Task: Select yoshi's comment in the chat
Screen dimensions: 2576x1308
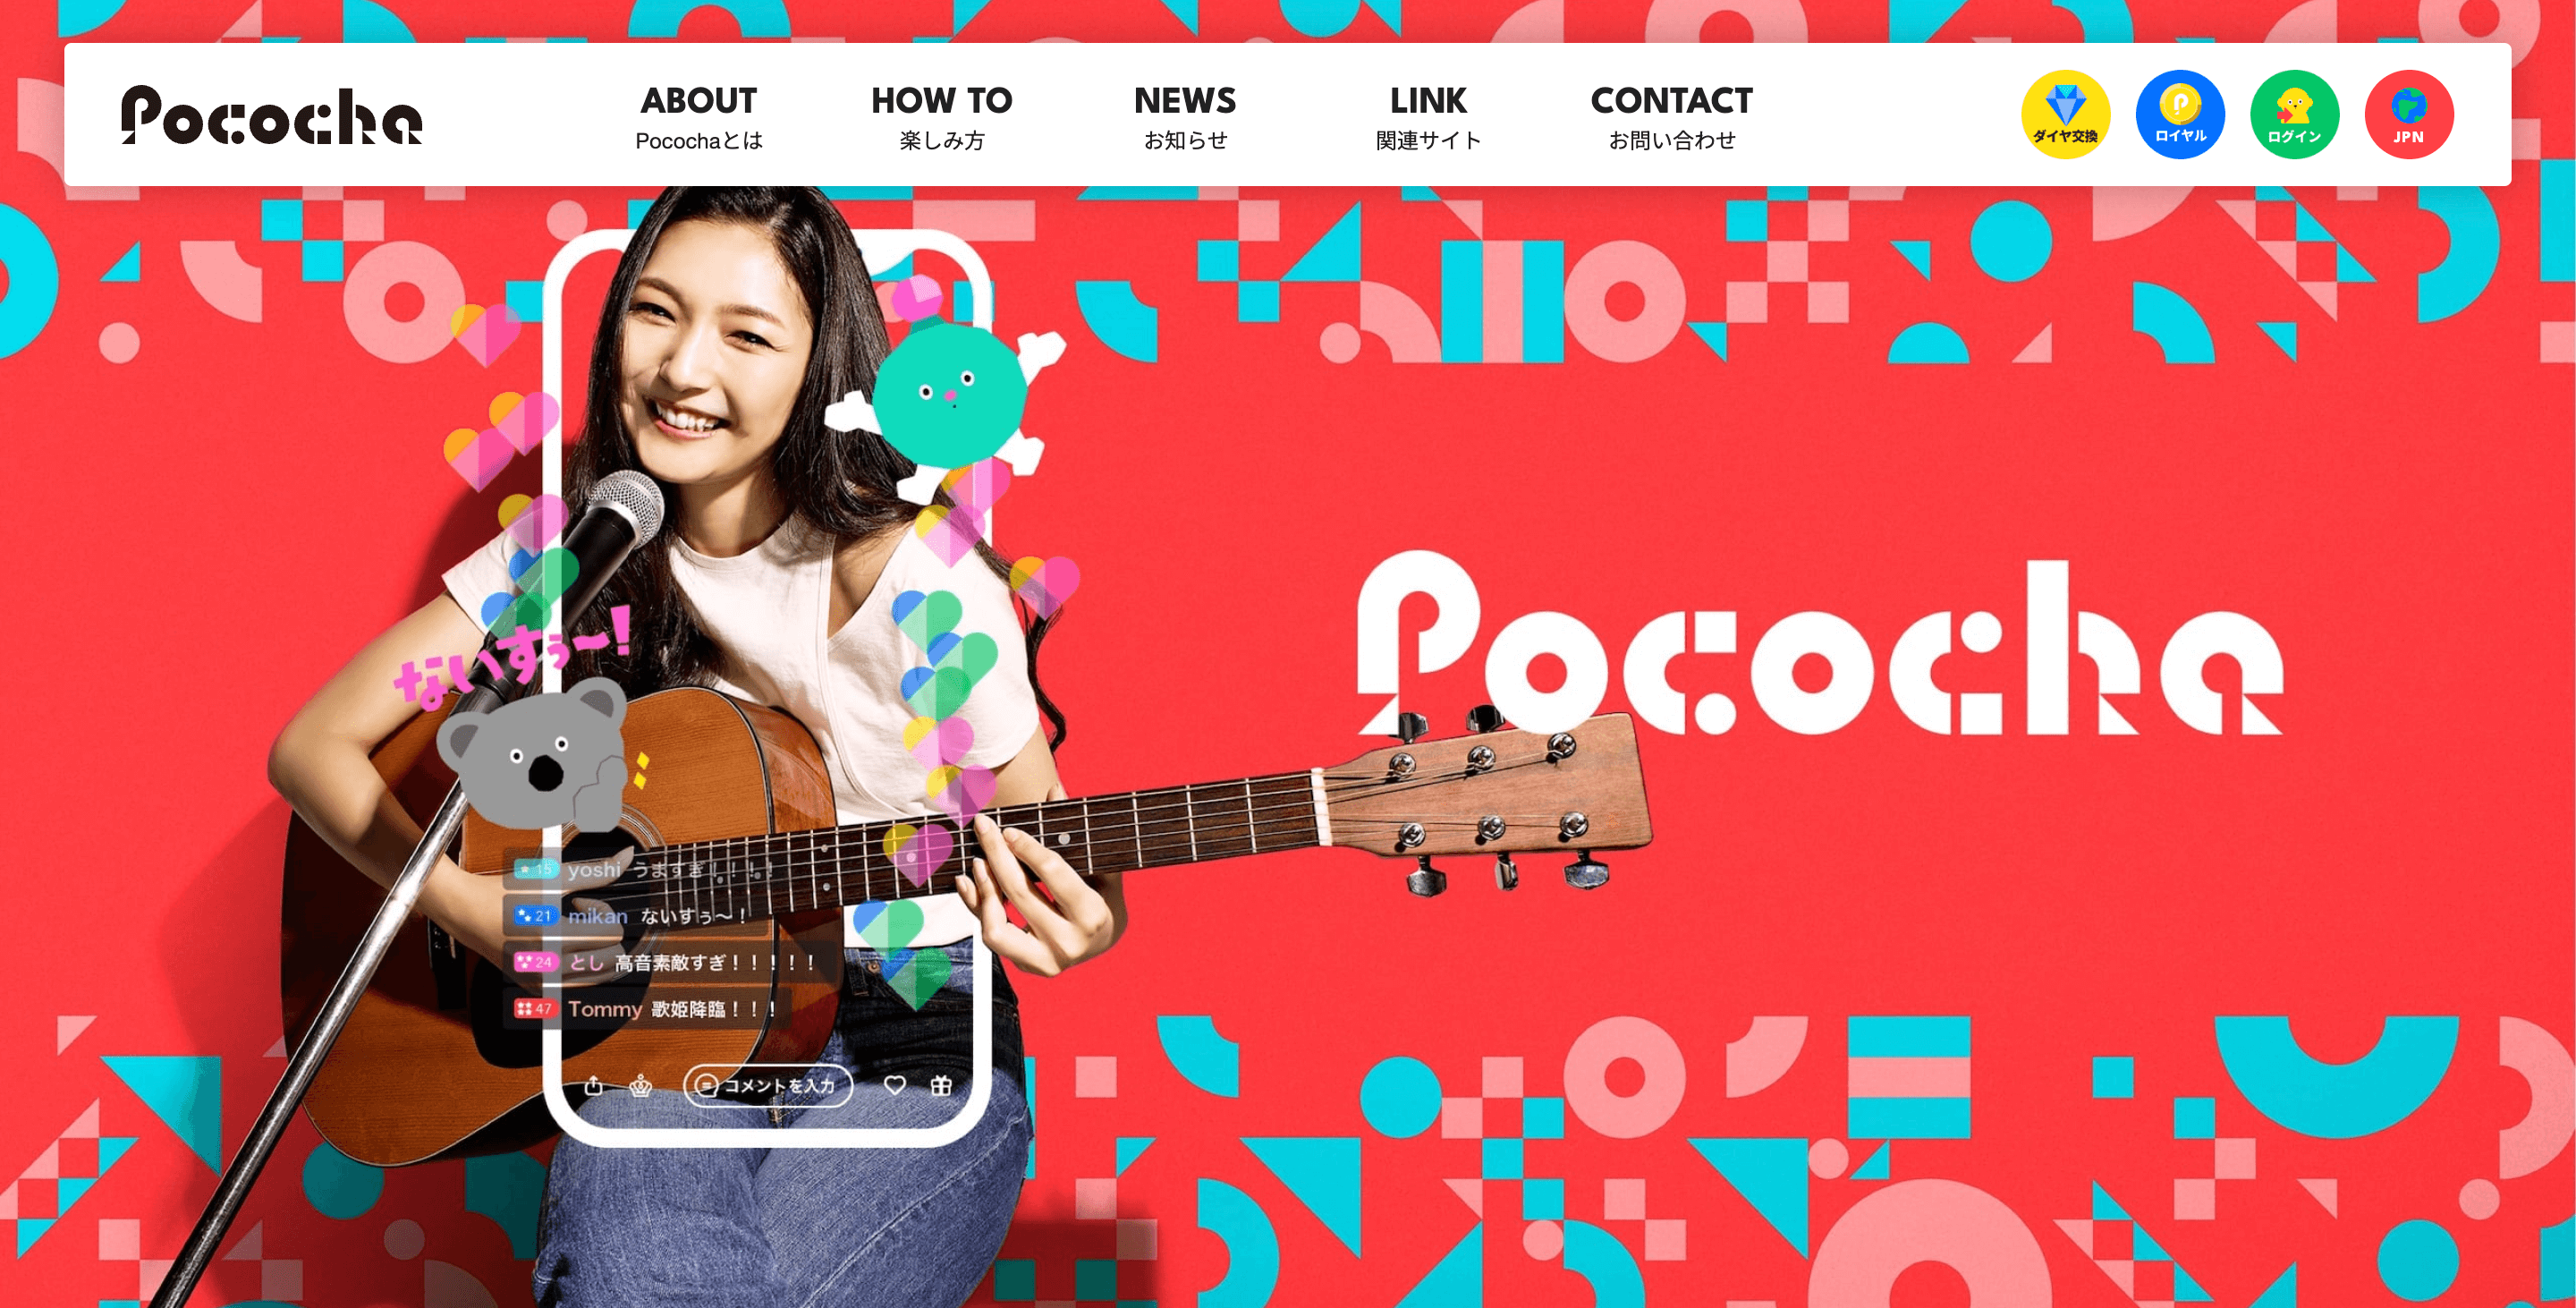Action: click(640, 869)
